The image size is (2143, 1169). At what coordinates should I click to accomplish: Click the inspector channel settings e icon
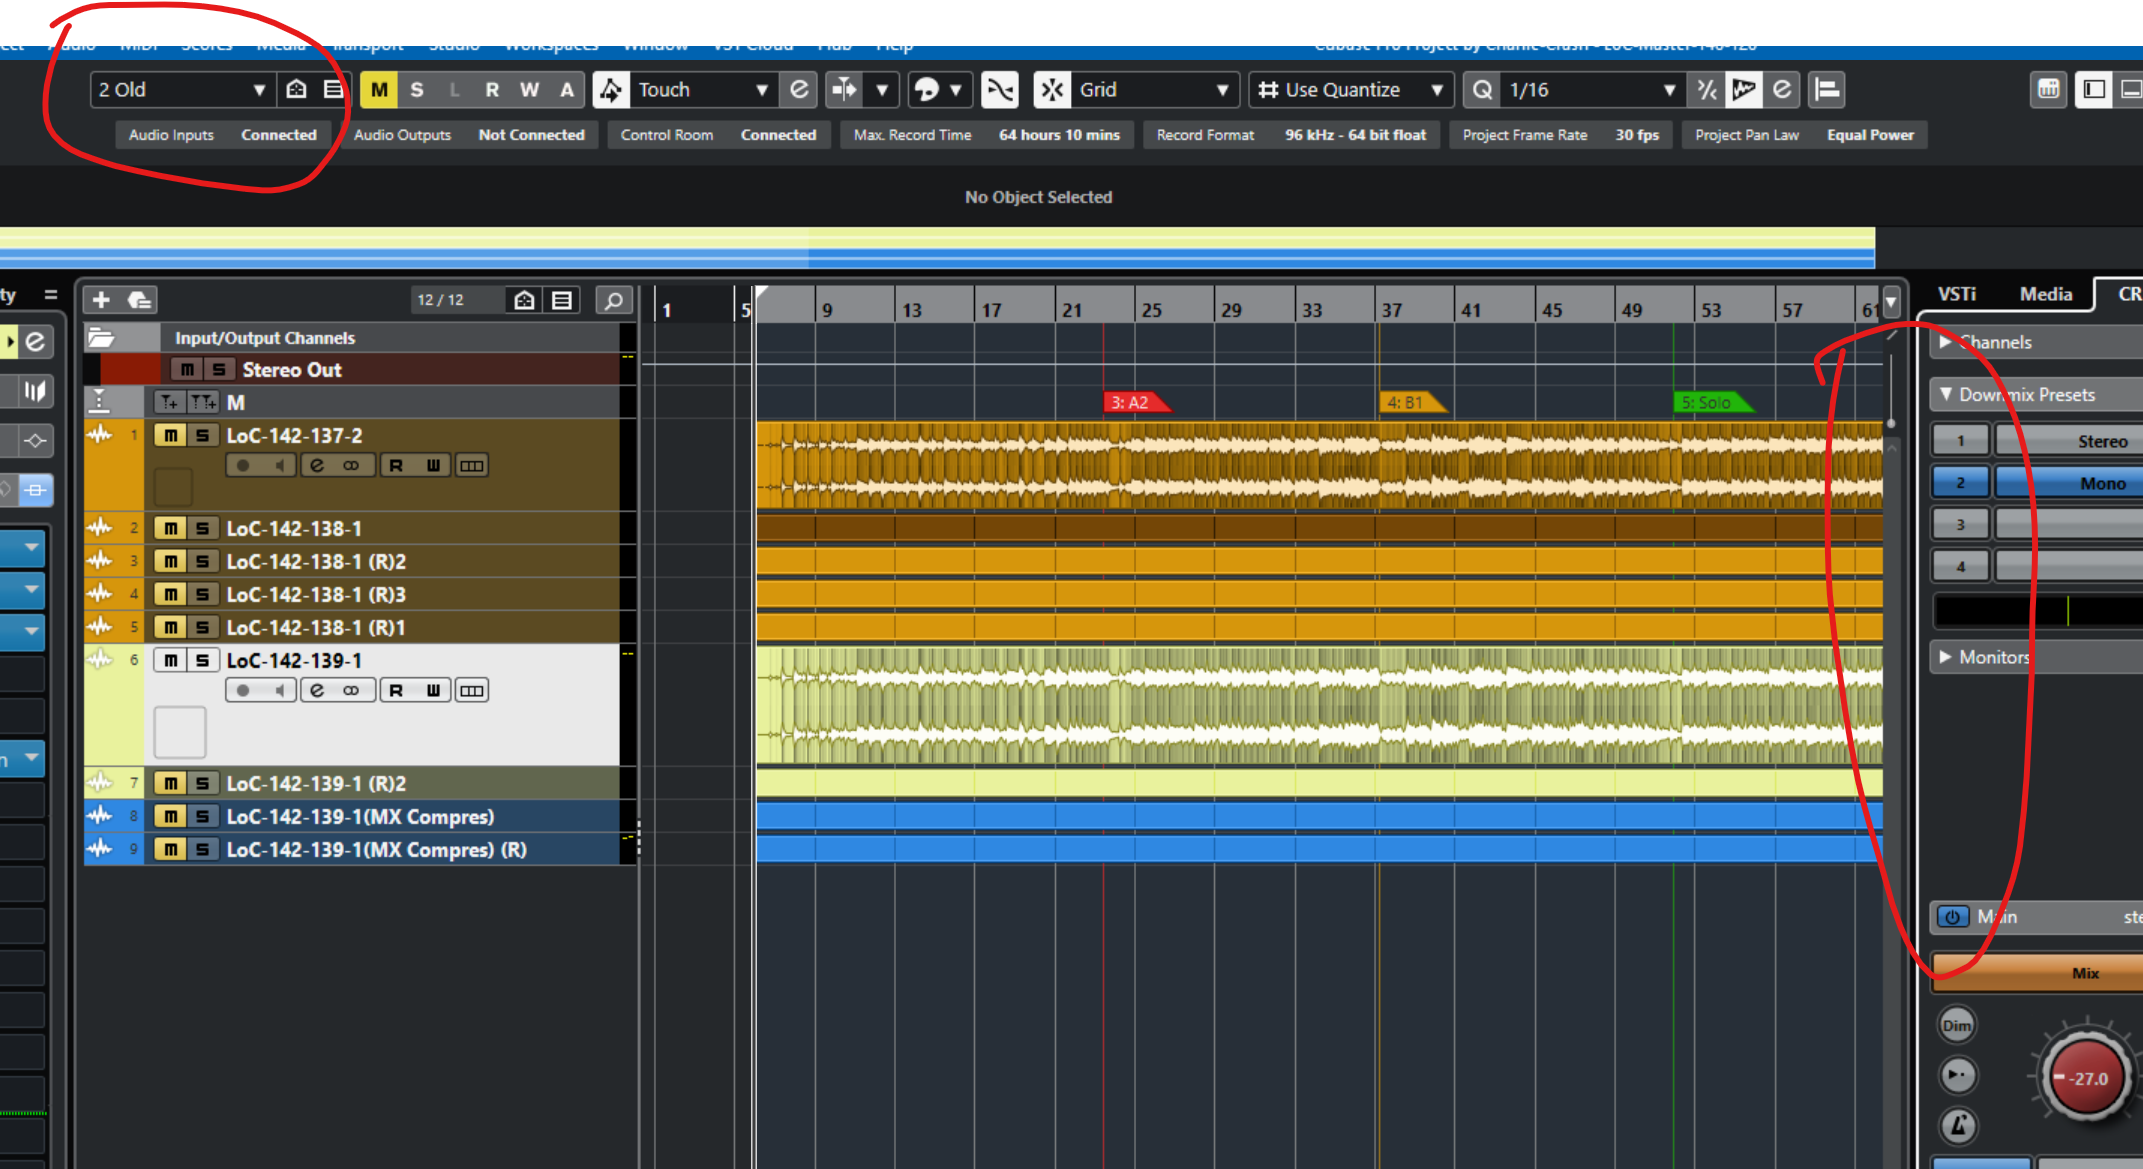[x=35, y=341]
